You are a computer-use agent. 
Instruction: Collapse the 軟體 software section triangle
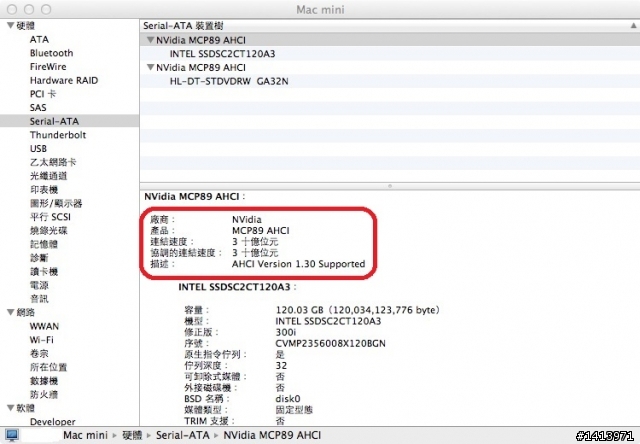pyautogui.click(x=11, y=408)
